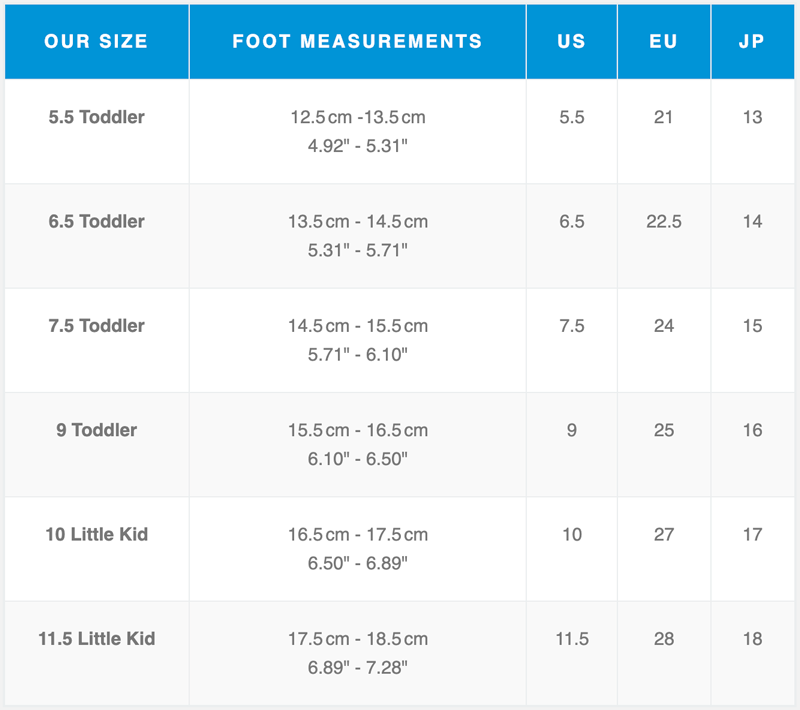Click EU size 27 cell
Viewport: 800px width, 710px height.
tap(663, 534)
